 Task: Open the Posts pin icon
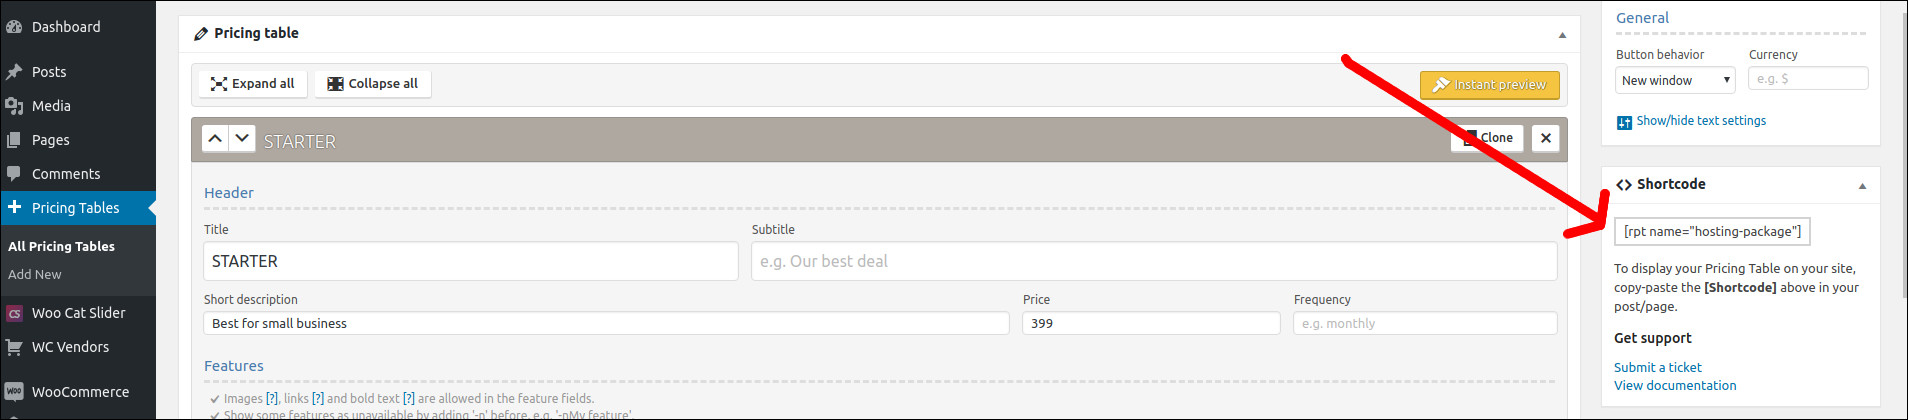tap(14, 72)
